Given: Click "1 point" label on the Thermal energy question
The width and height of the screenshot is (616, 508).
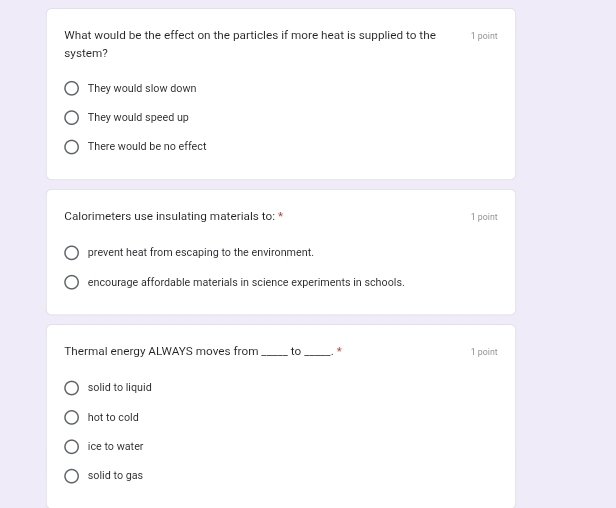Looking at the screenshot, I should click(x=484, y=352).
